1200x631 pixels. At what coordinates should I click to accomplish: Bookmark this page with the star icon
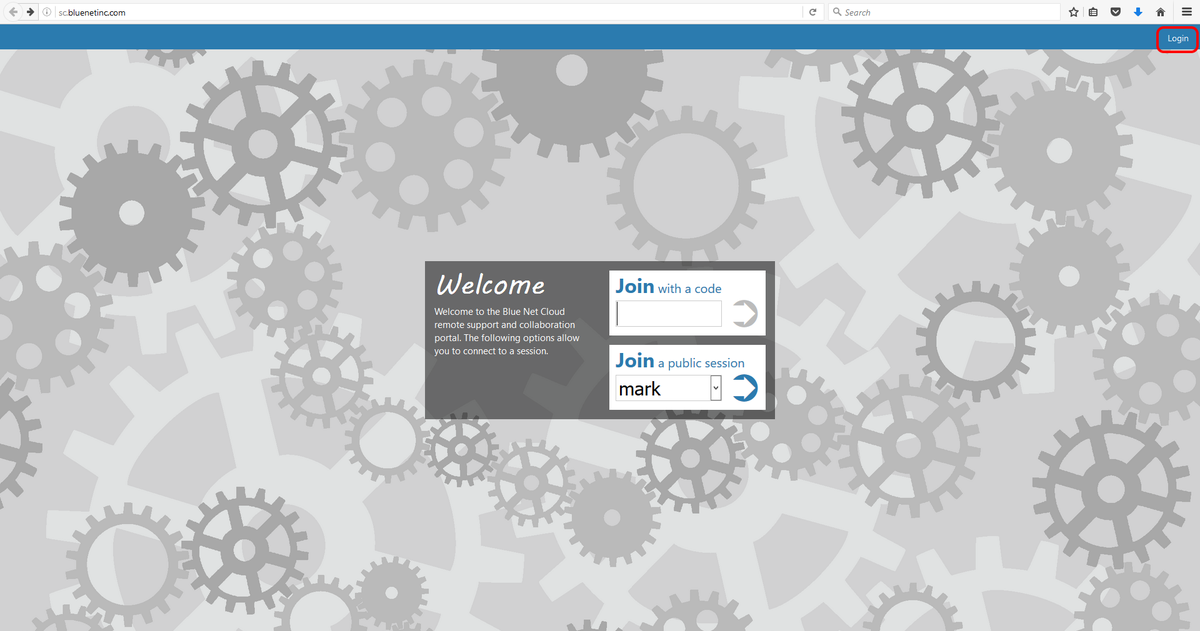pyautogui.click(x=1074, y=12)
